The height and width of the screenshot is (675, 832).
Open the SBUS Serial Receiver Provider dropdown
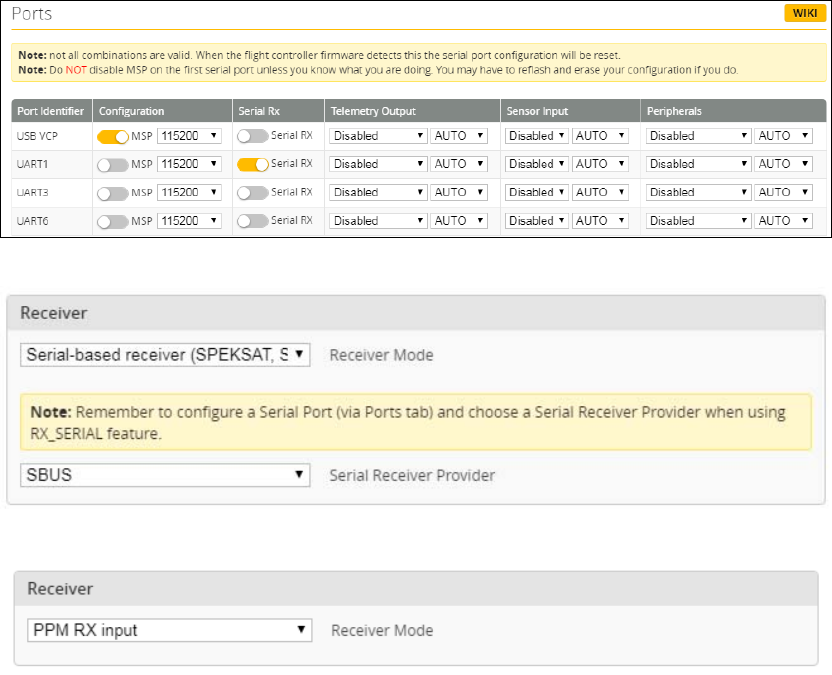[165, 475]
